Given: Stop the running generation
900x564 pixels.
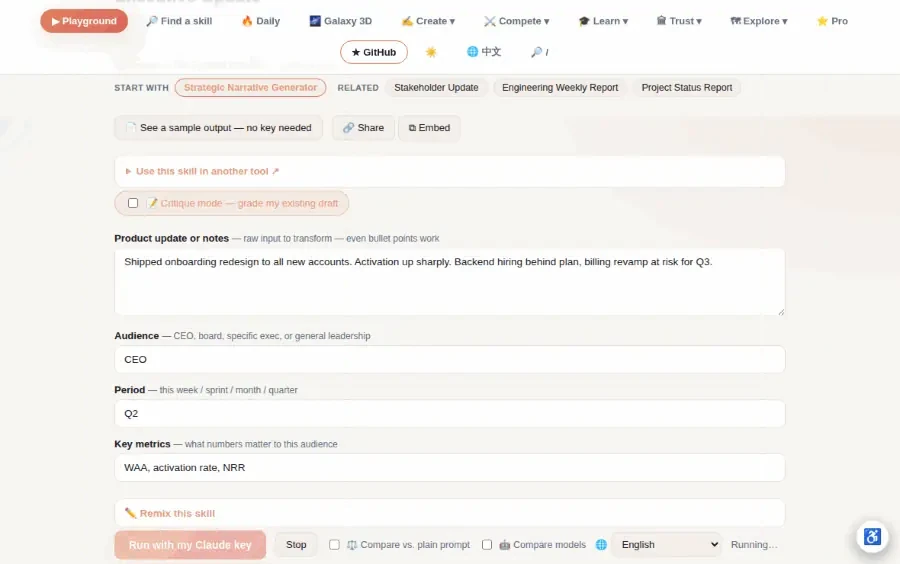Looking at the screenshot, I should pos(296,545).
